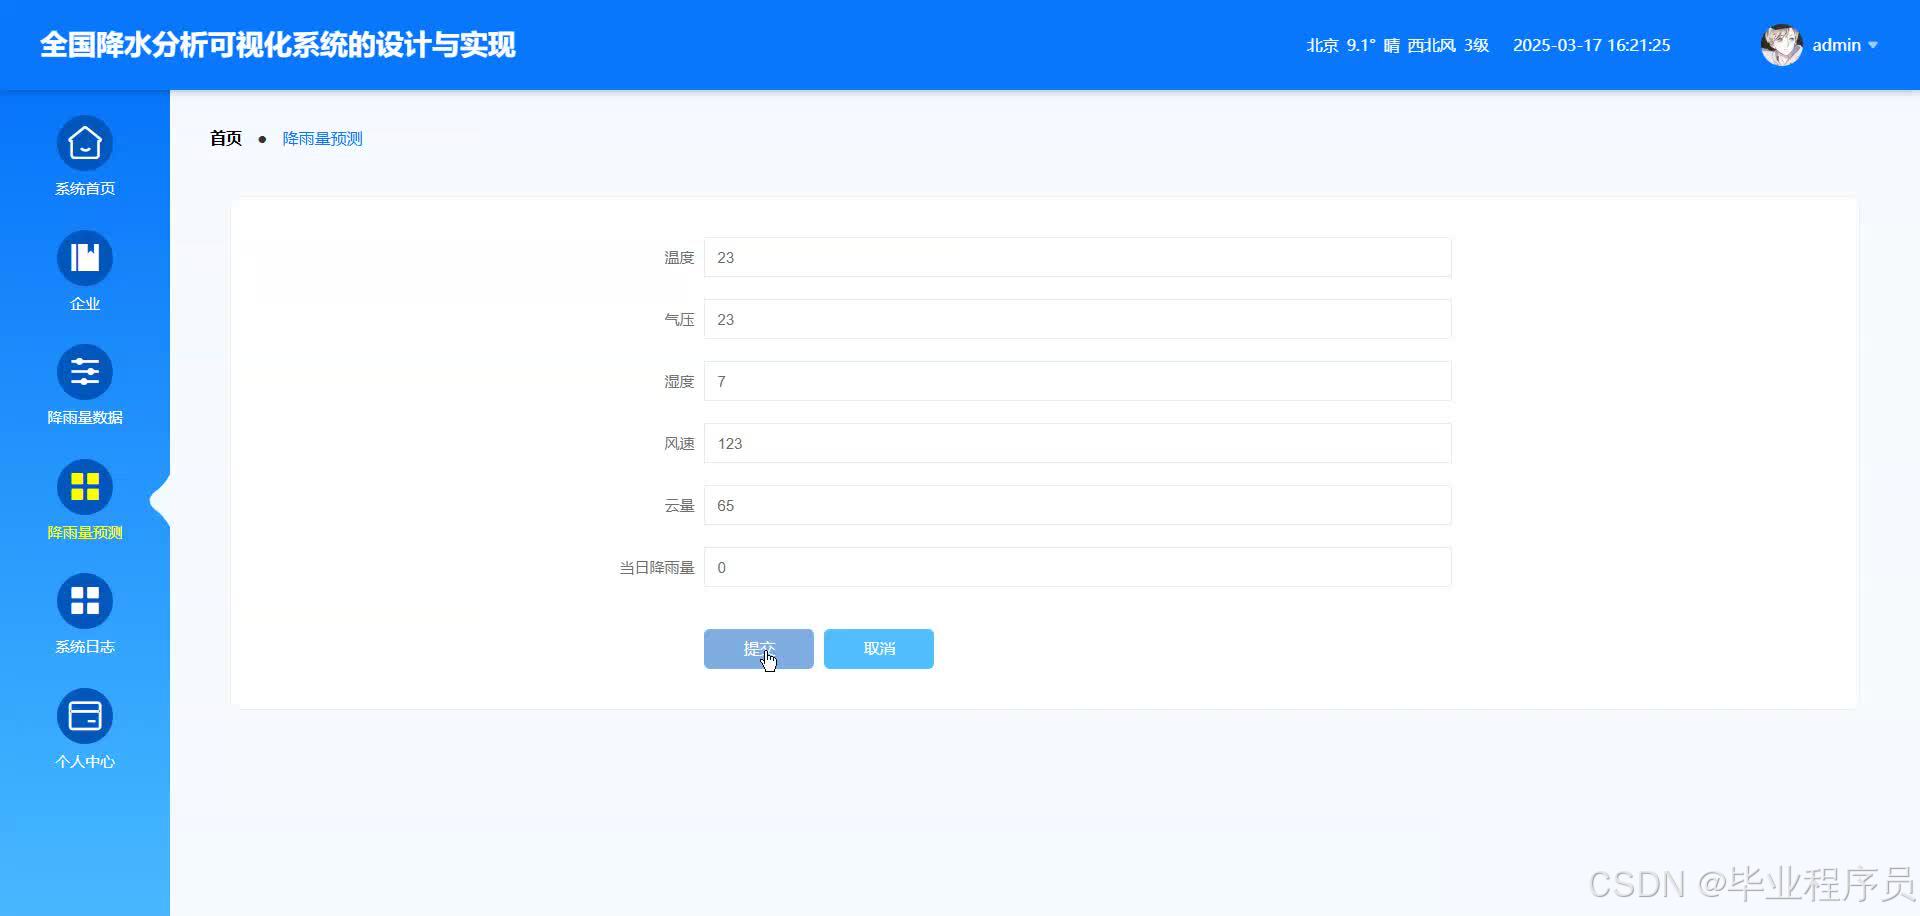The height and width of the screenshot is (916, 1920).
Task: Open the 系统日志 grid icon
Action: [85, 601]
